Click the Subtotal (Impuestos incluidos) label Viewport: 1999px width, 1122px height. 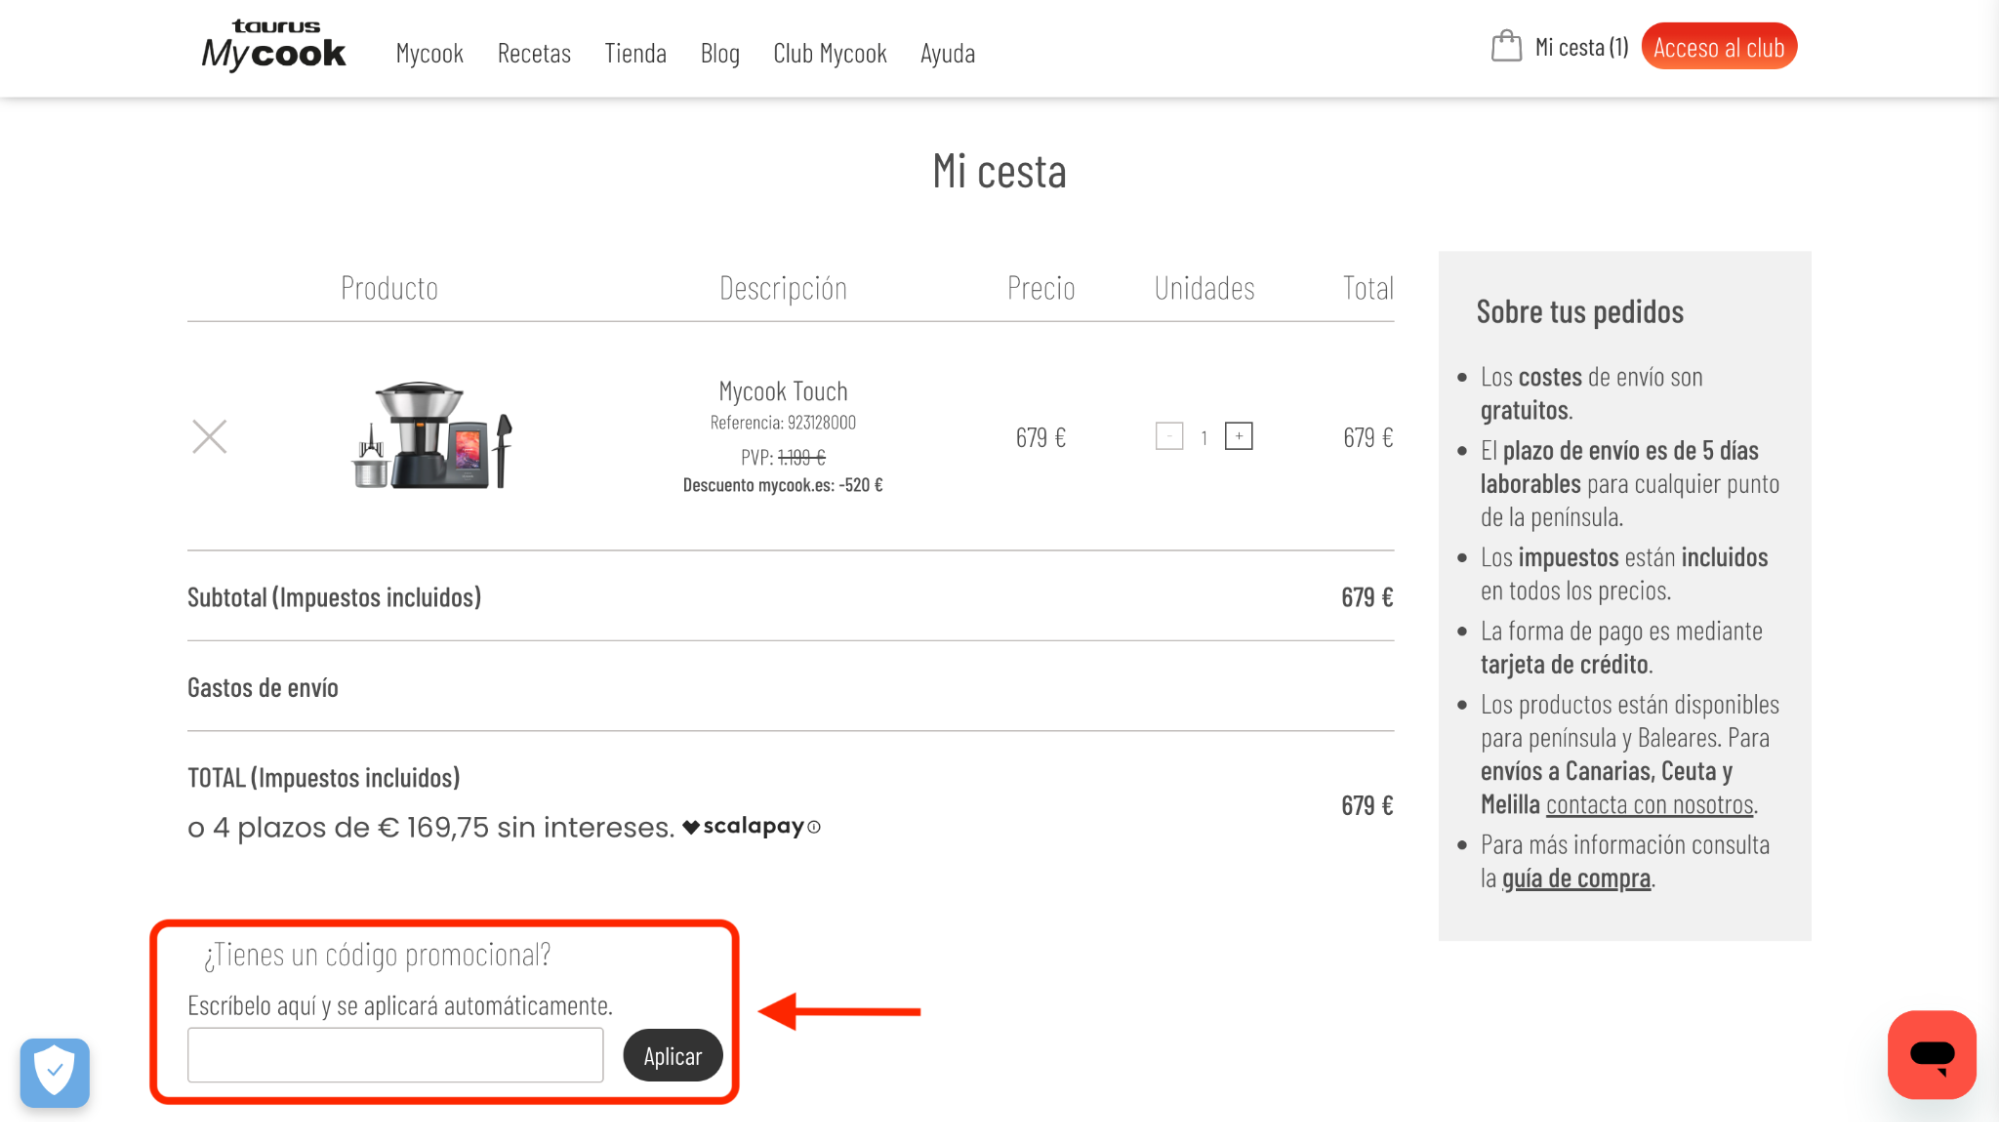coord(334,597)
